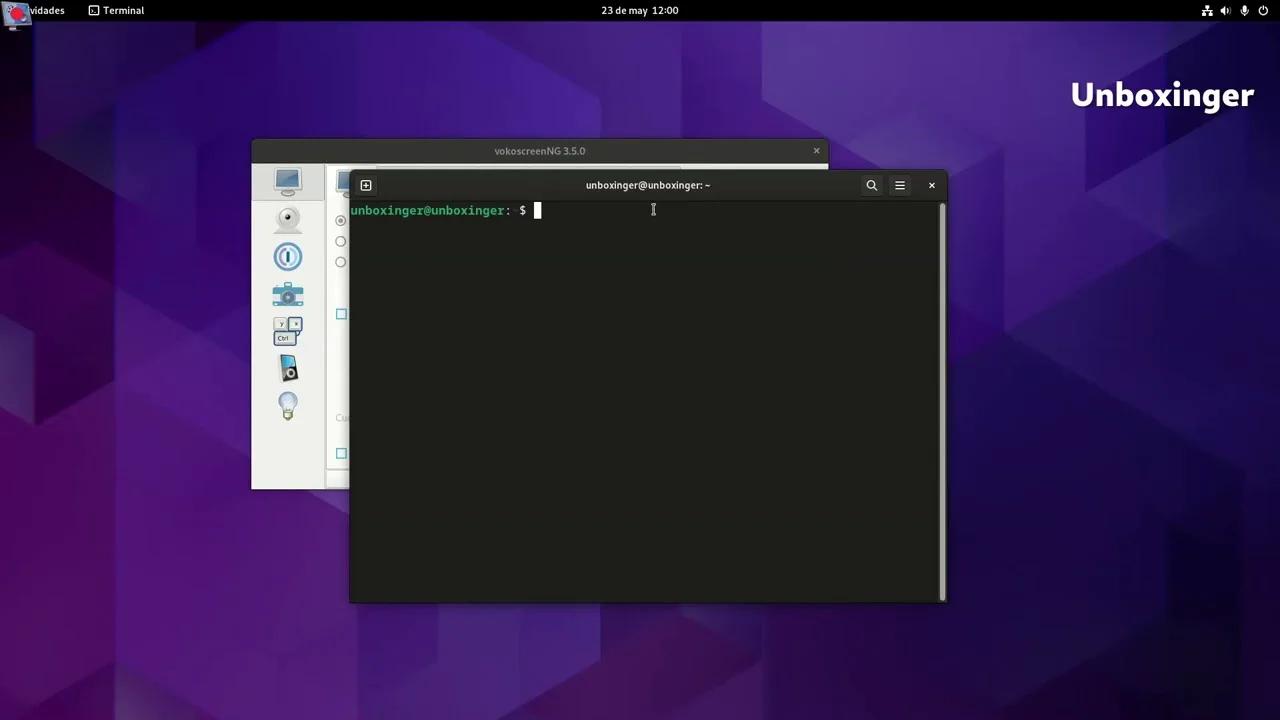Open the Webcam tab in vokoscreenNG sidebar
The height and width of the screenshot is (720, 1280).
pos(287,218)
